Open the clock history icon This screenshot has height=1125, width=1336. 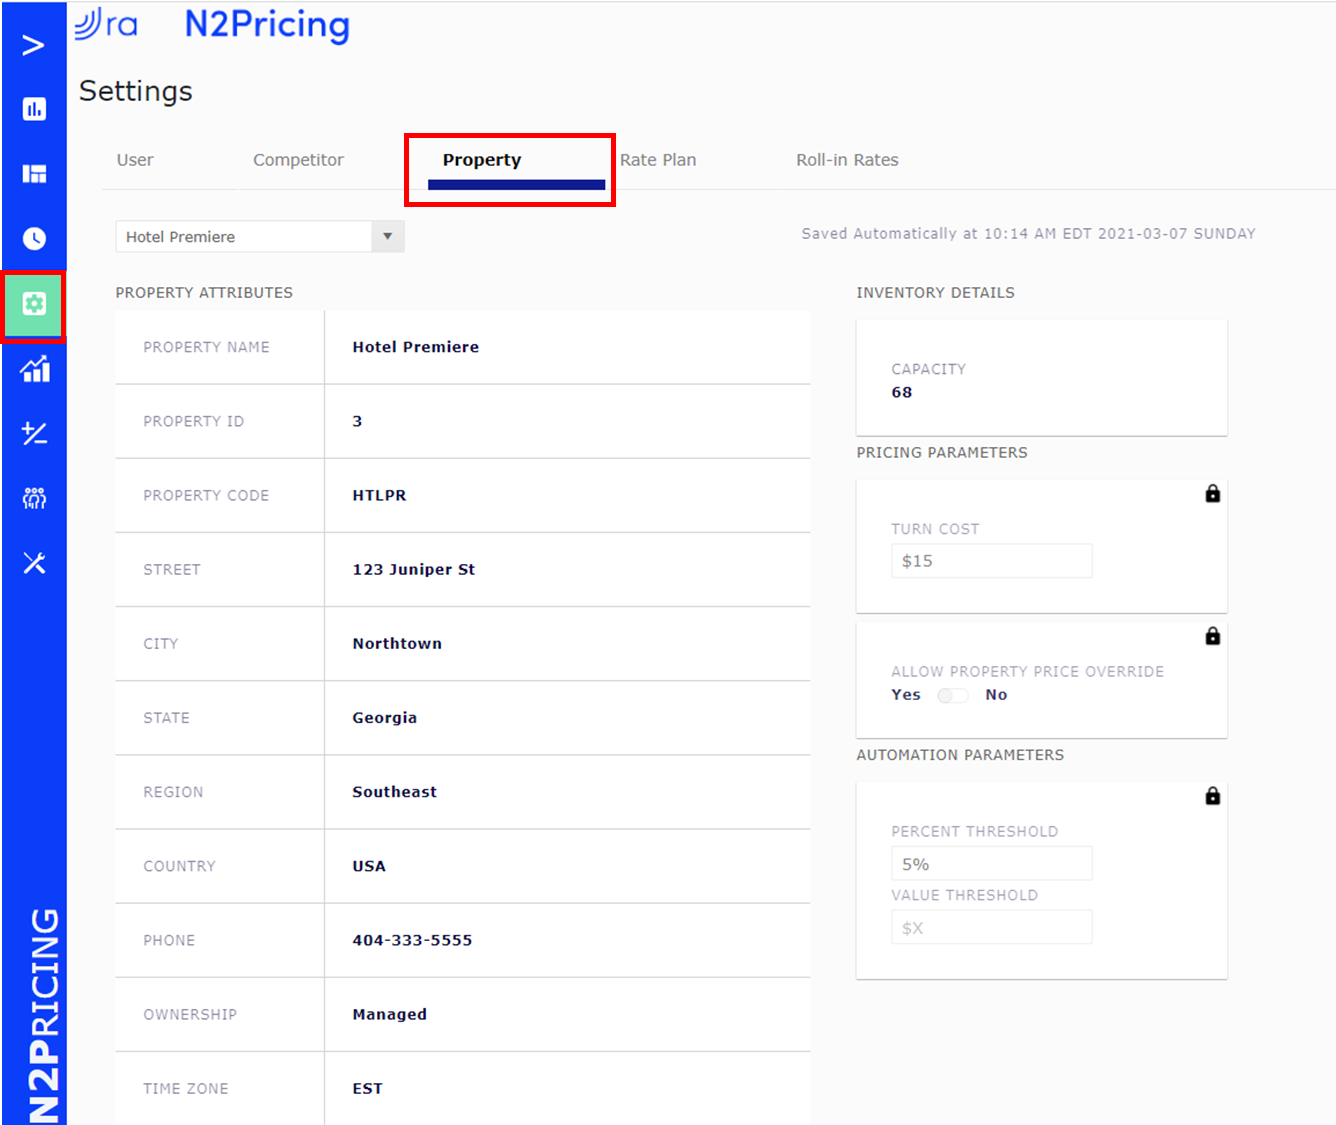click(x=33, y=238)
